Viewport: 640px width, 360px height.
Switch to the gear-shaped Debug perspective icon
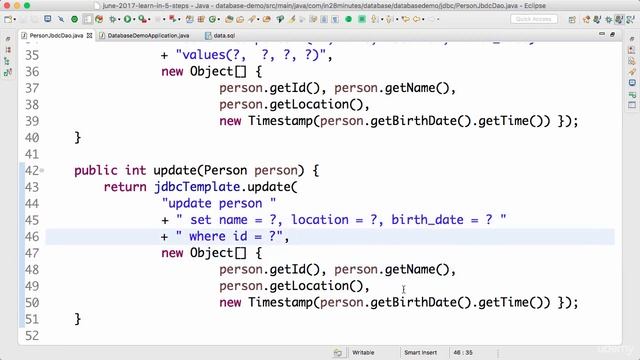[609, 20]
